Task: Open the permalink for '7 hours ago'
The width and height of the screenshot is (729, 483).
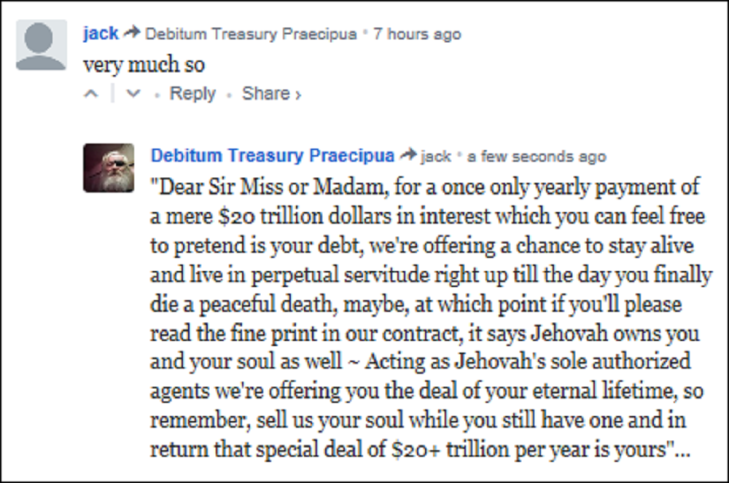Action: [x=417, y=34]
